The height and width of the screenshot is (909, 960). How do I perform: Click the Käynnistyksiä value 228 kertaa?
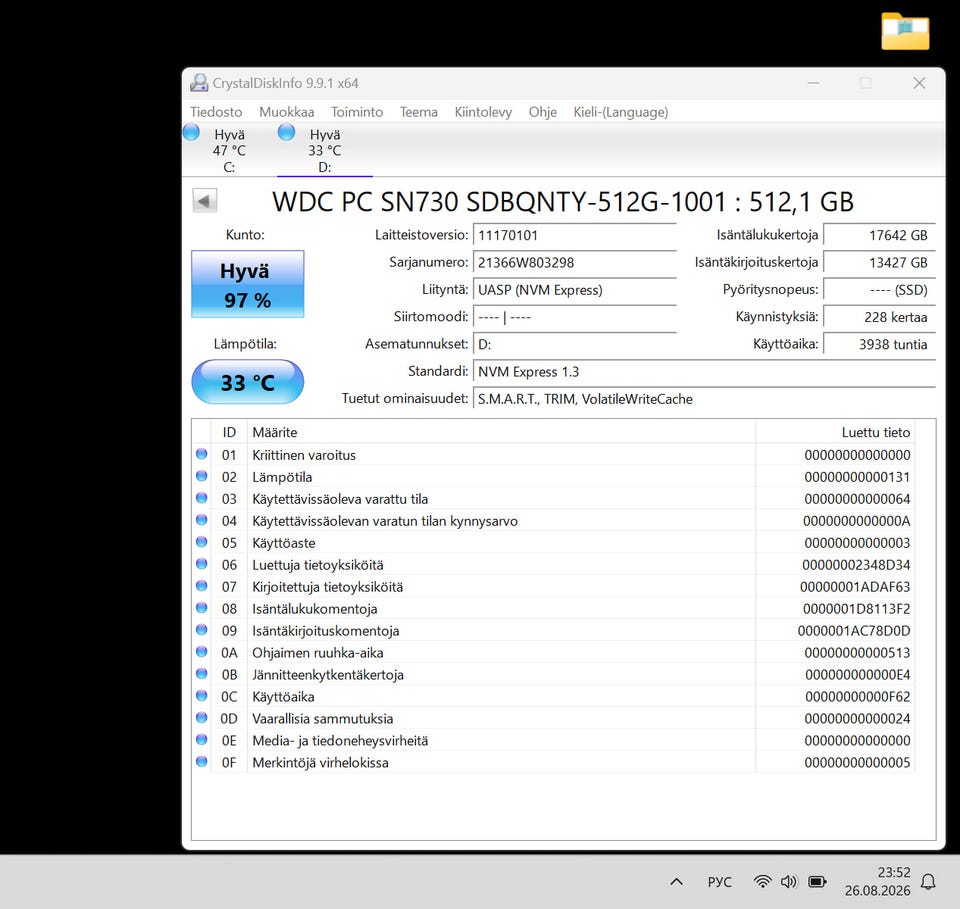(x=879, y=317)
